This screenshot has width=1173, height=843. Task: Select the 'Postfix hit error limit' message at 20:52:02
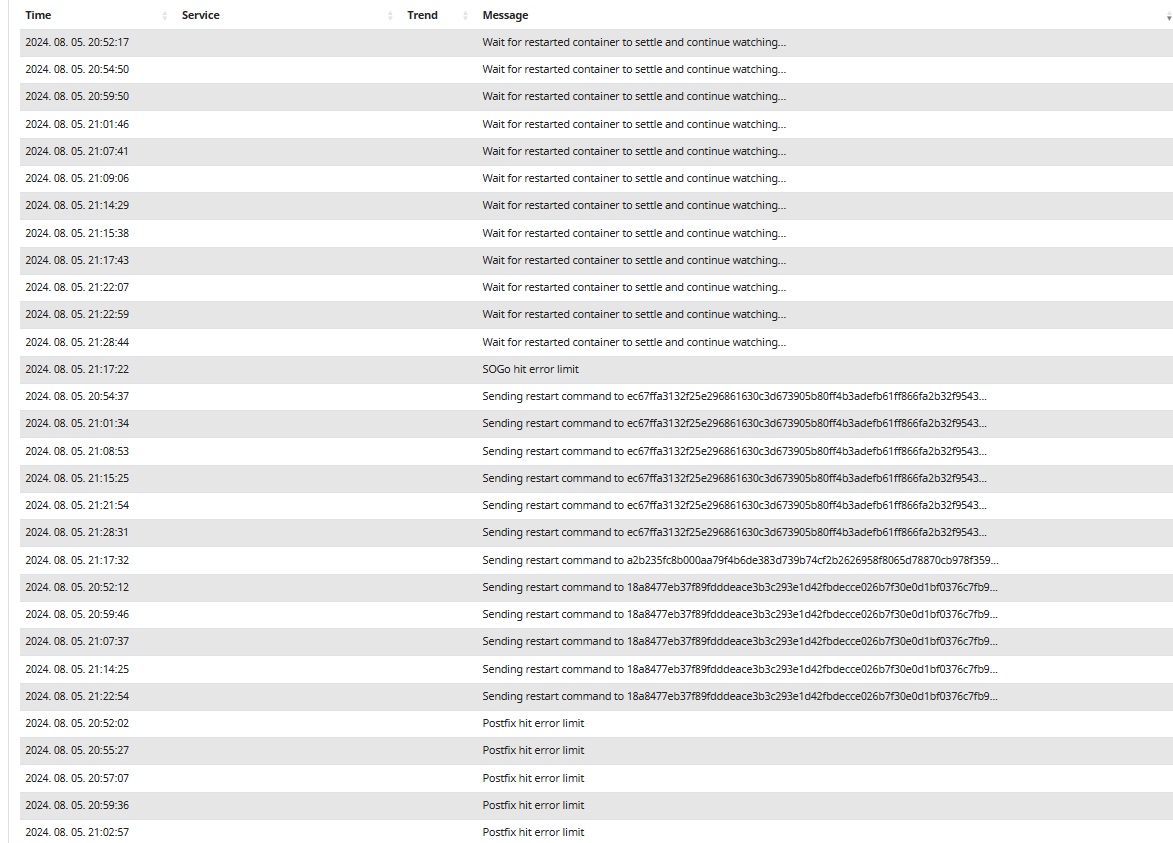click(533, 723)
